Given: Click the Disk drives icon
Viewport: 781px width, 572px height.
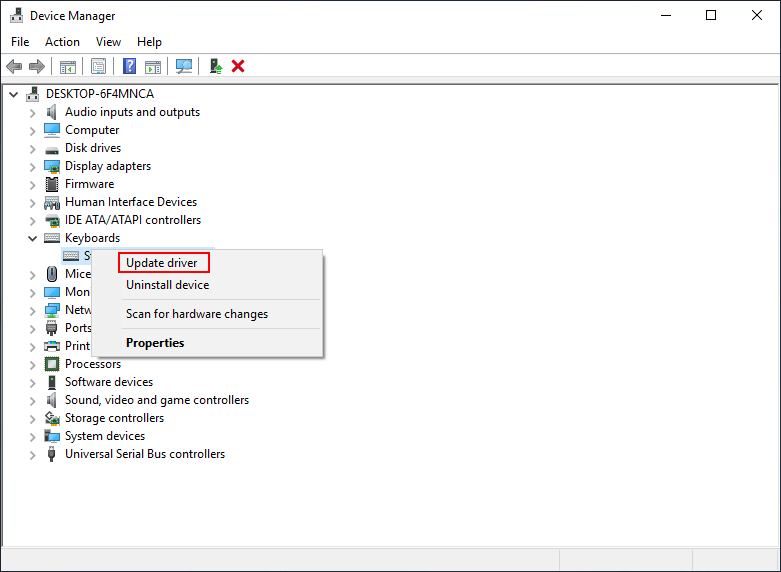Looking at the screenshot, I should (x=52, y=149).
